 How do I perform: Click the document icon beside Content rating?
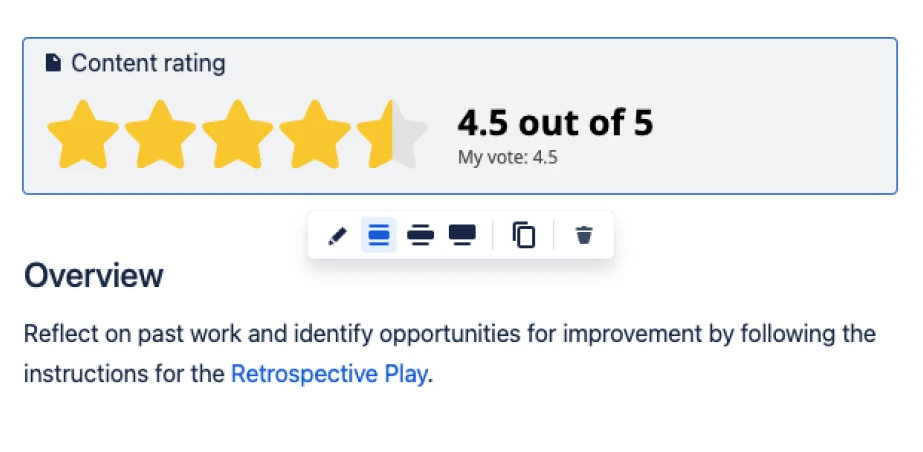pos(54,62)
